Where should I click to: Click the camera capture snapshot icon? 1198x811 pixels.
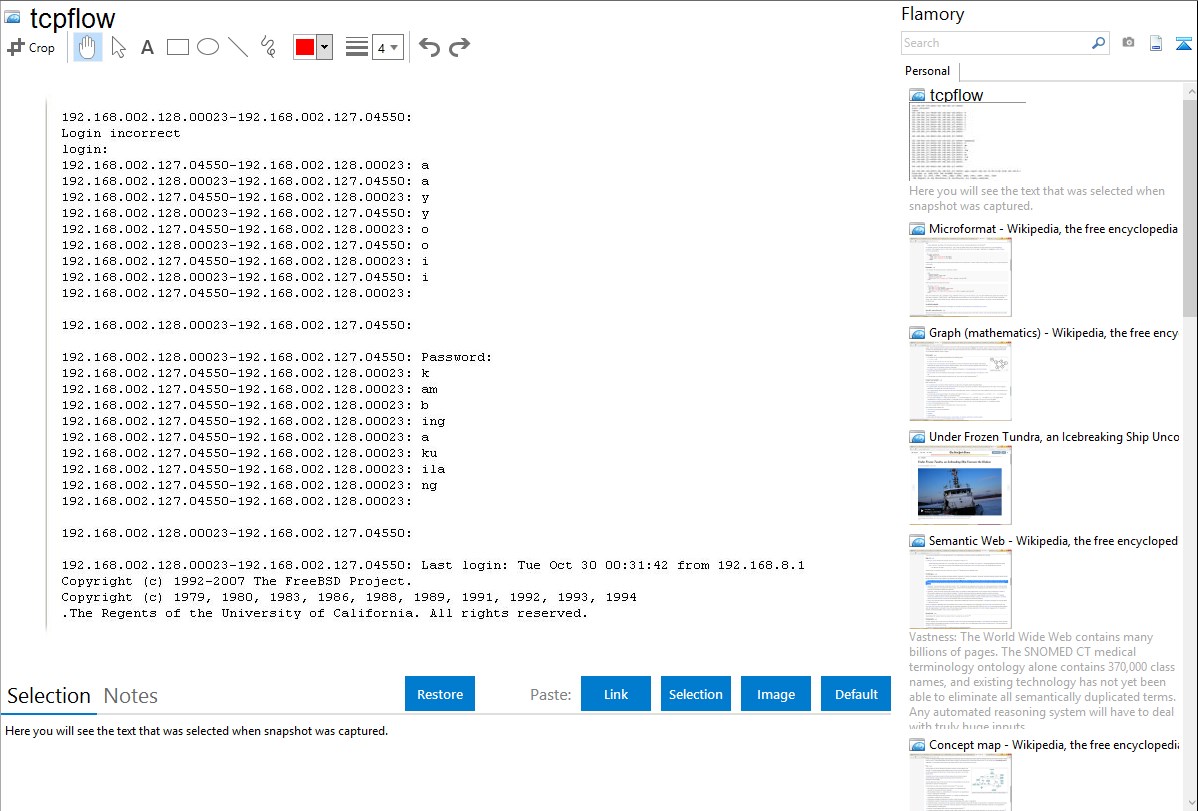pyautogui.click(x=1128, y=43)
